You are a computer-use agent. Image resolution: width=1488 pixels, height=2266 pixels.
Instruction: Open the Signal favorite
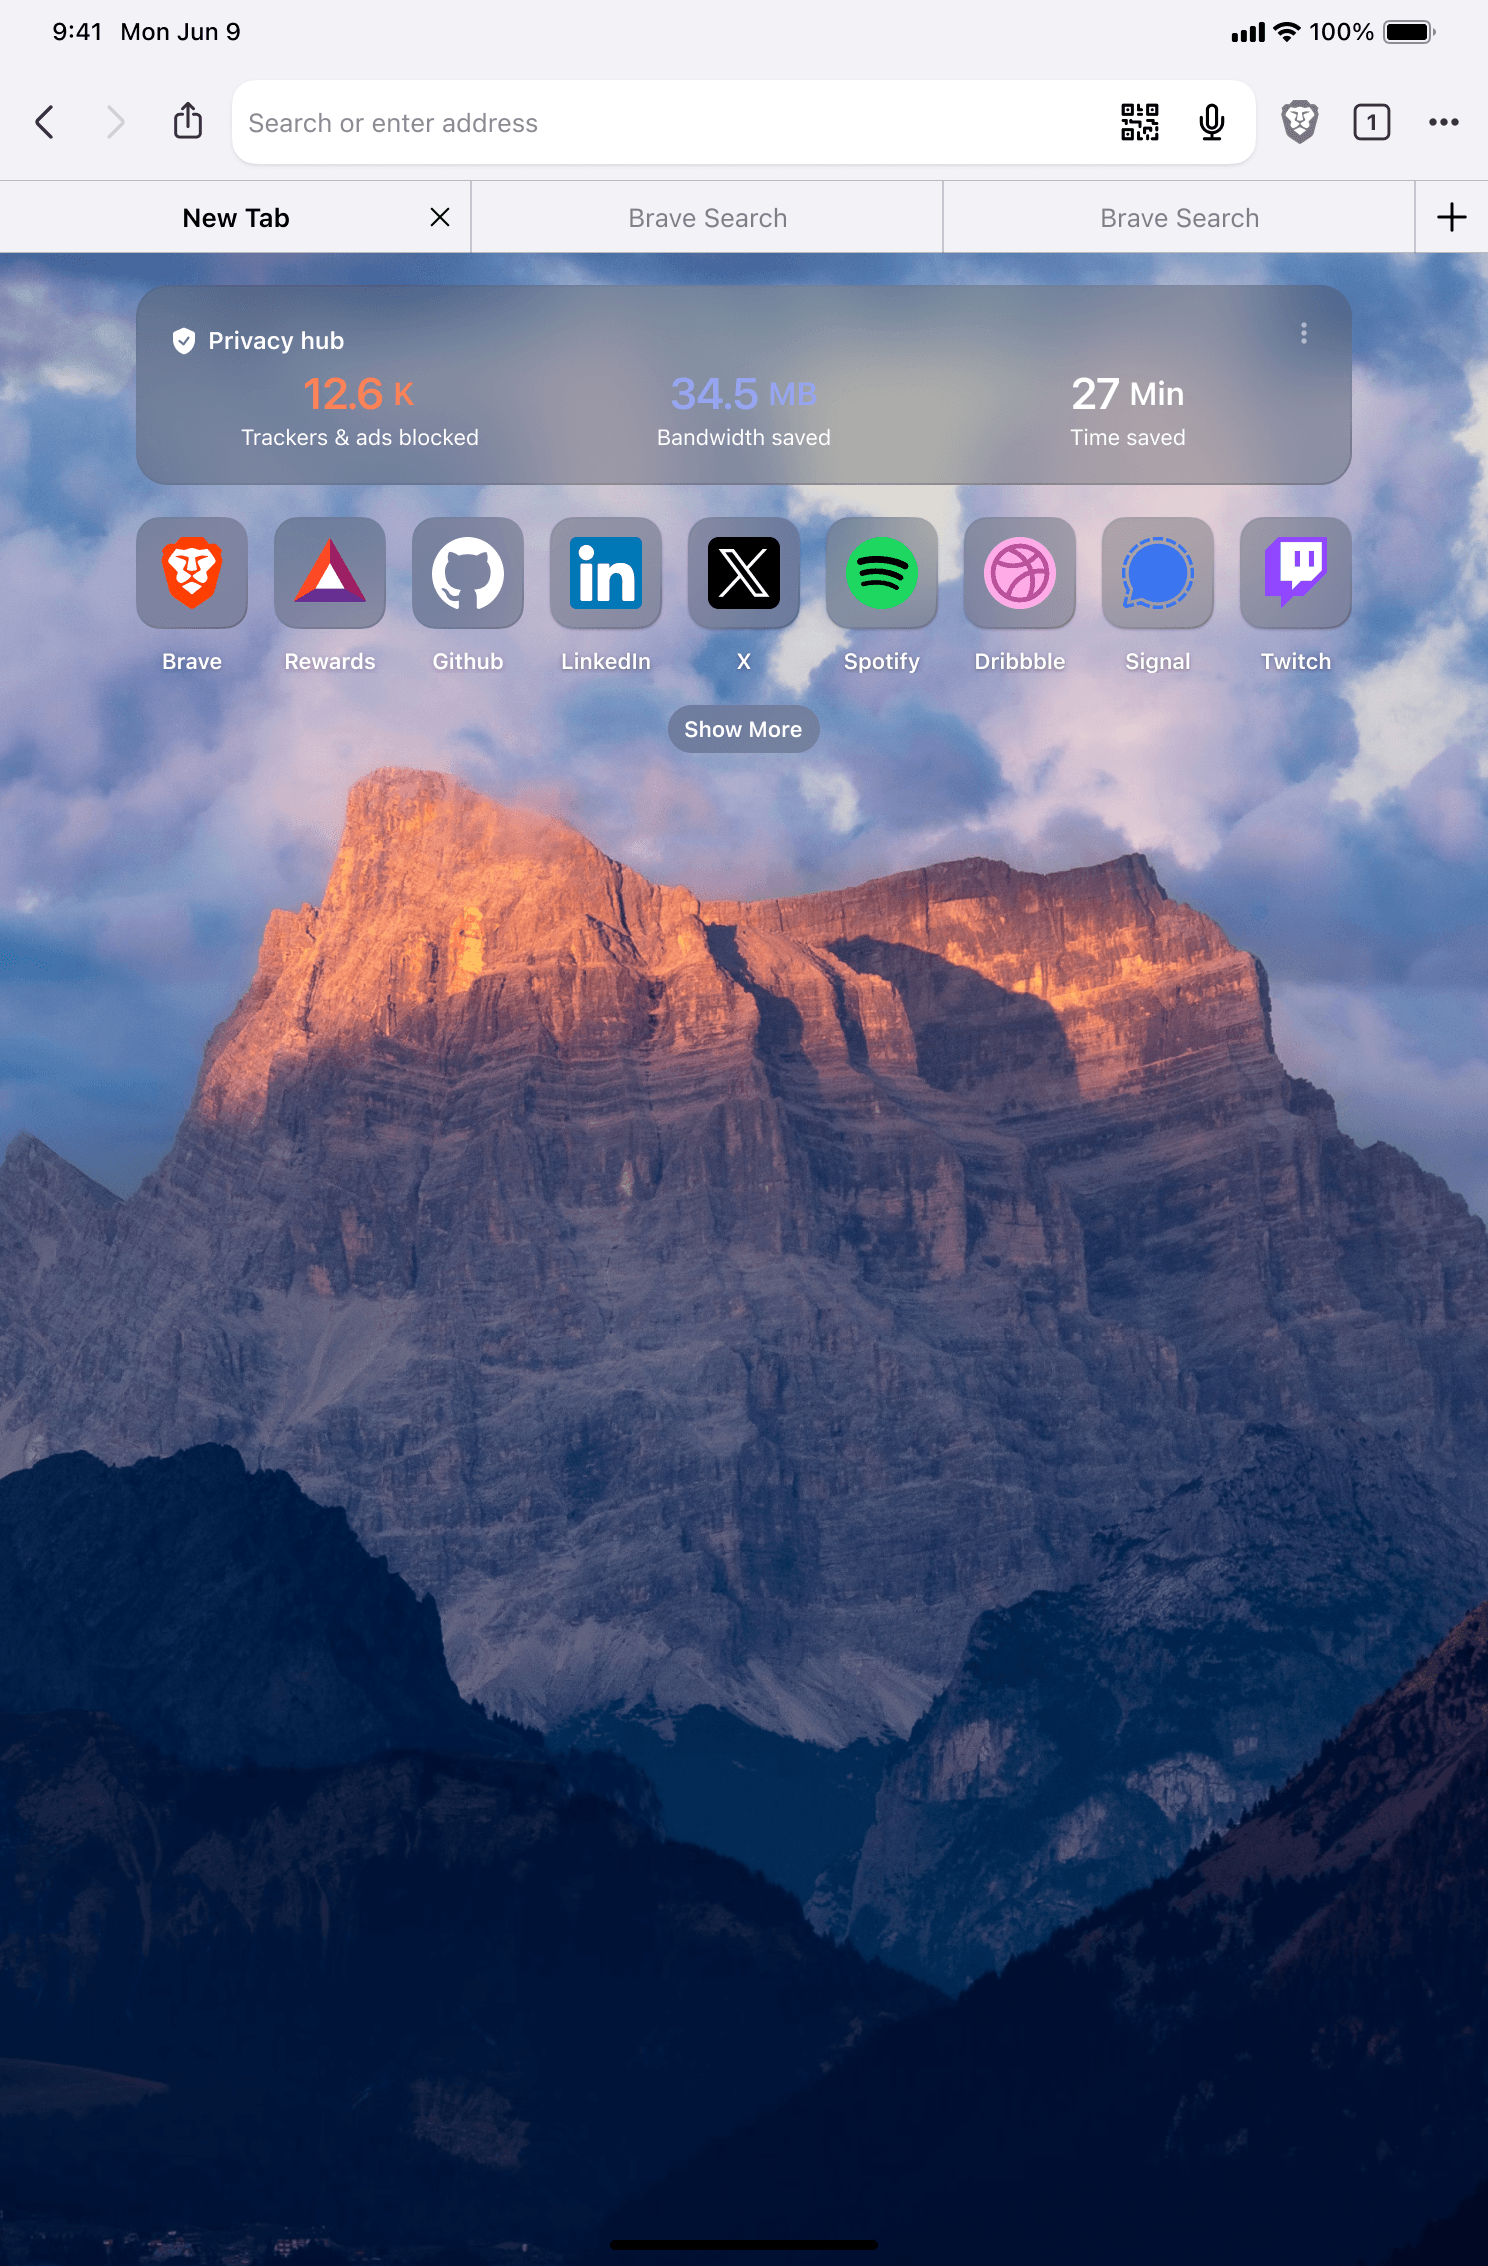[x=1157, y=573]
